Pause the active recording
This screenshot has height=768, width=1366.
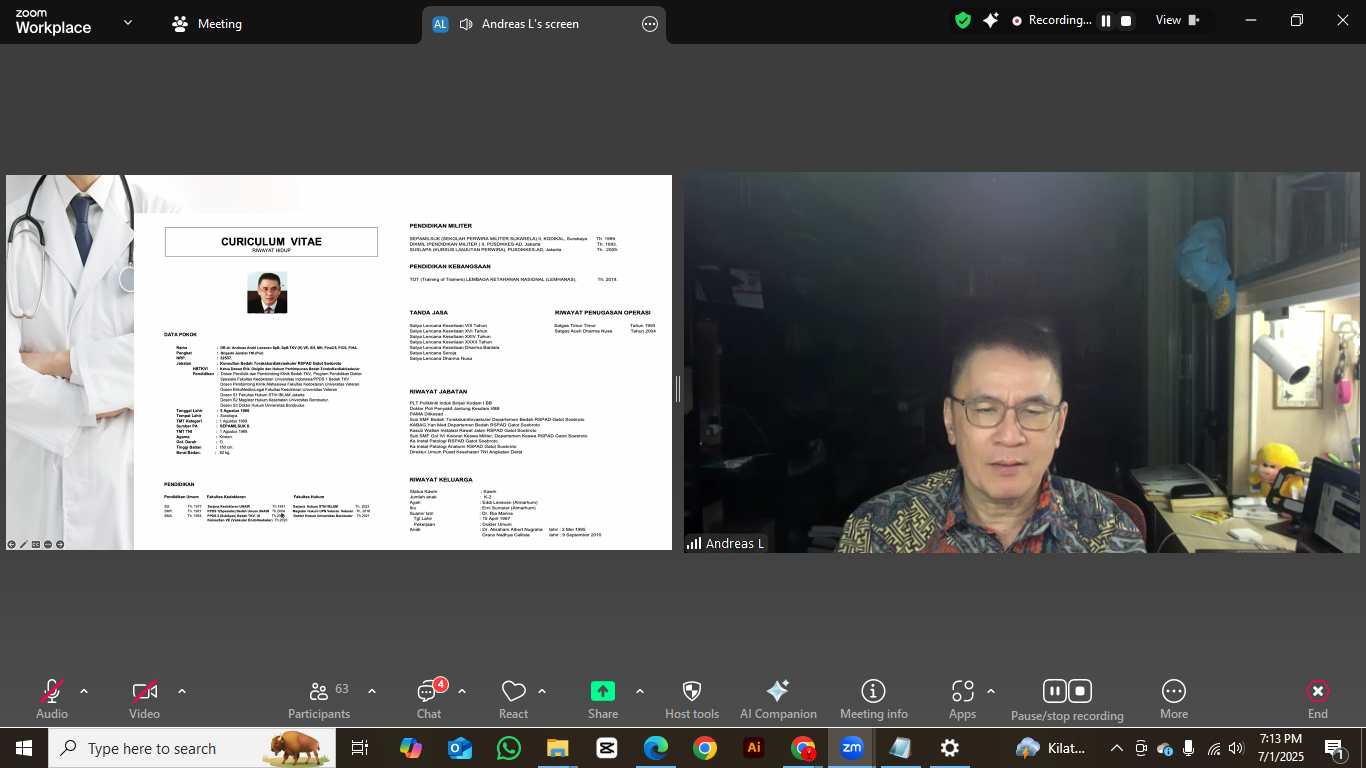coord(1055,690)
